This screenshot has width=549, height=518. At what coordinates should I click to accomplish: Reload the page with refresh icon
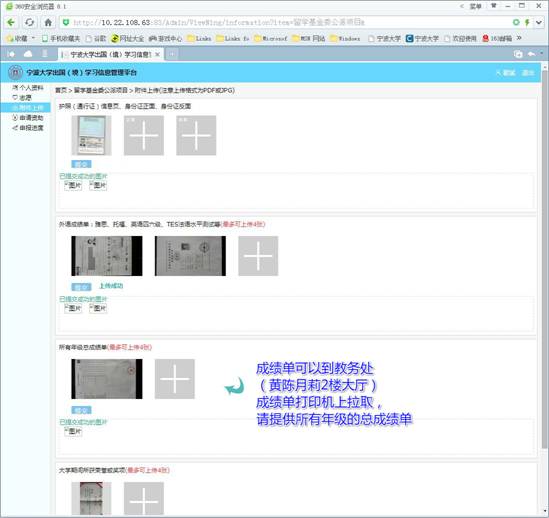(30, 22)
